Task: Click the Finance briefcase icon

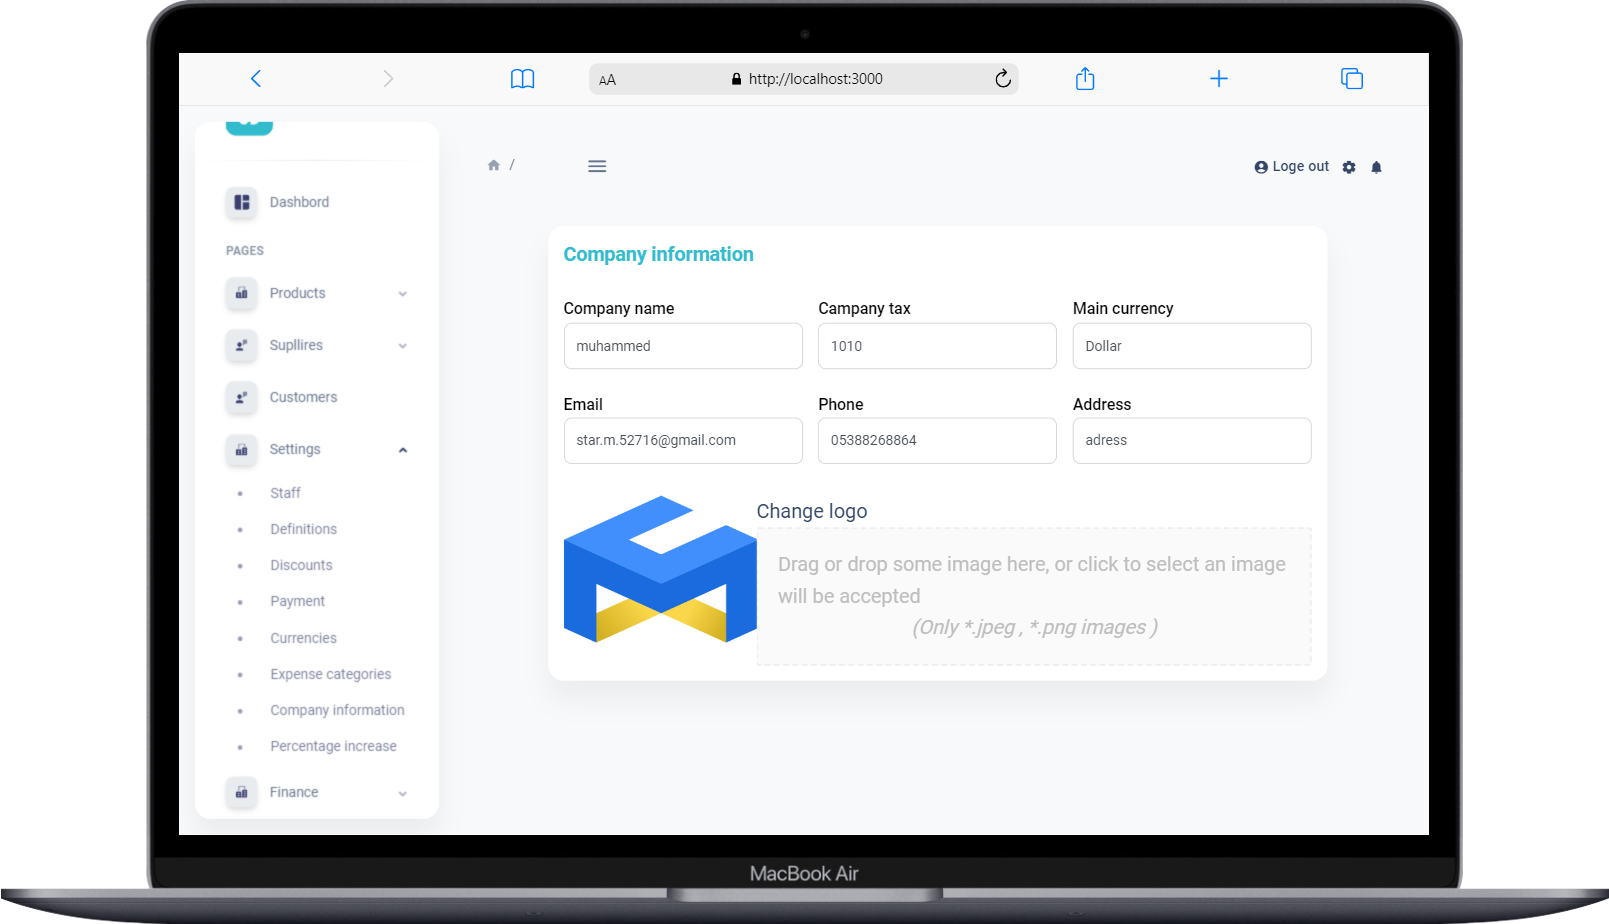Action: tap(241, 792)
